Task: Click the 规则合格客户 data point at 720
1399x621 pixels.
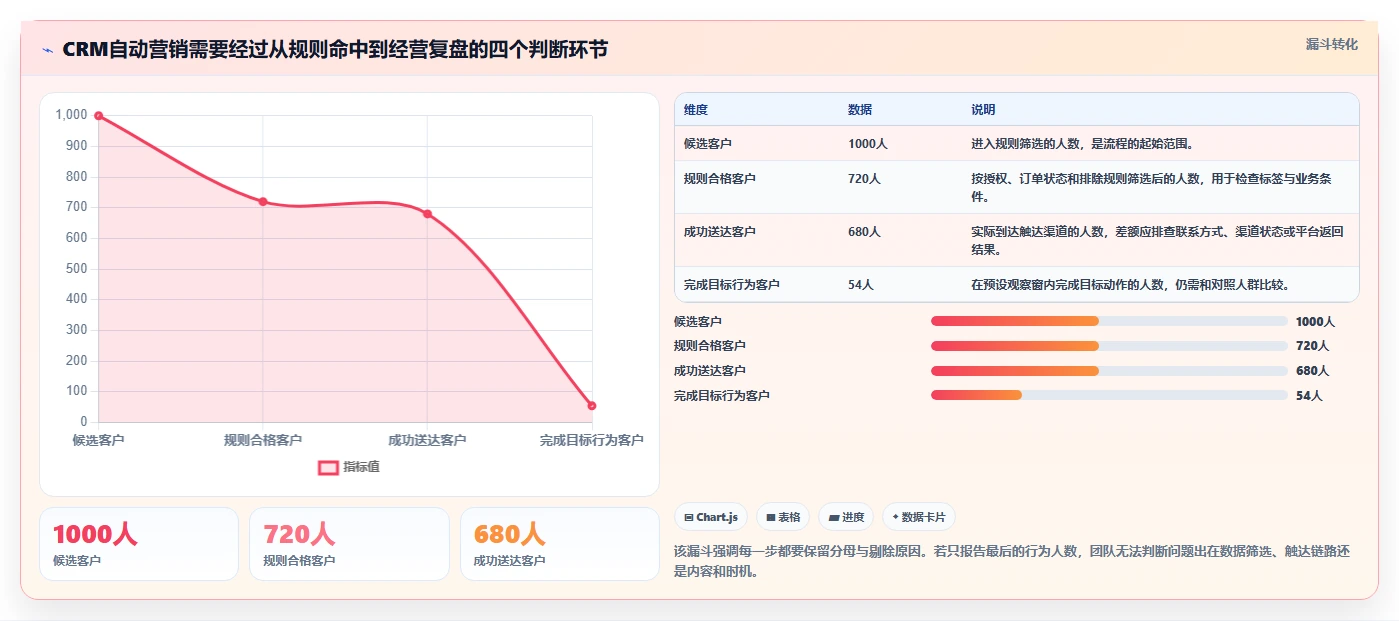Action: pyautogui.click(x=263, y=201)
